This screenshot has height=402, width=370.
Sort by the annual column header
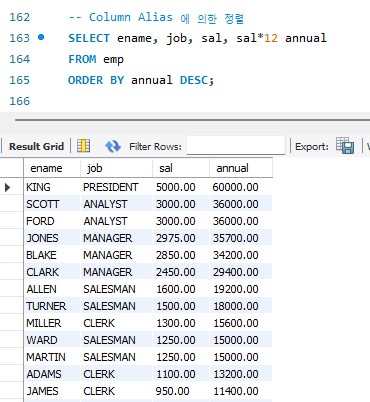click(241, 168)
